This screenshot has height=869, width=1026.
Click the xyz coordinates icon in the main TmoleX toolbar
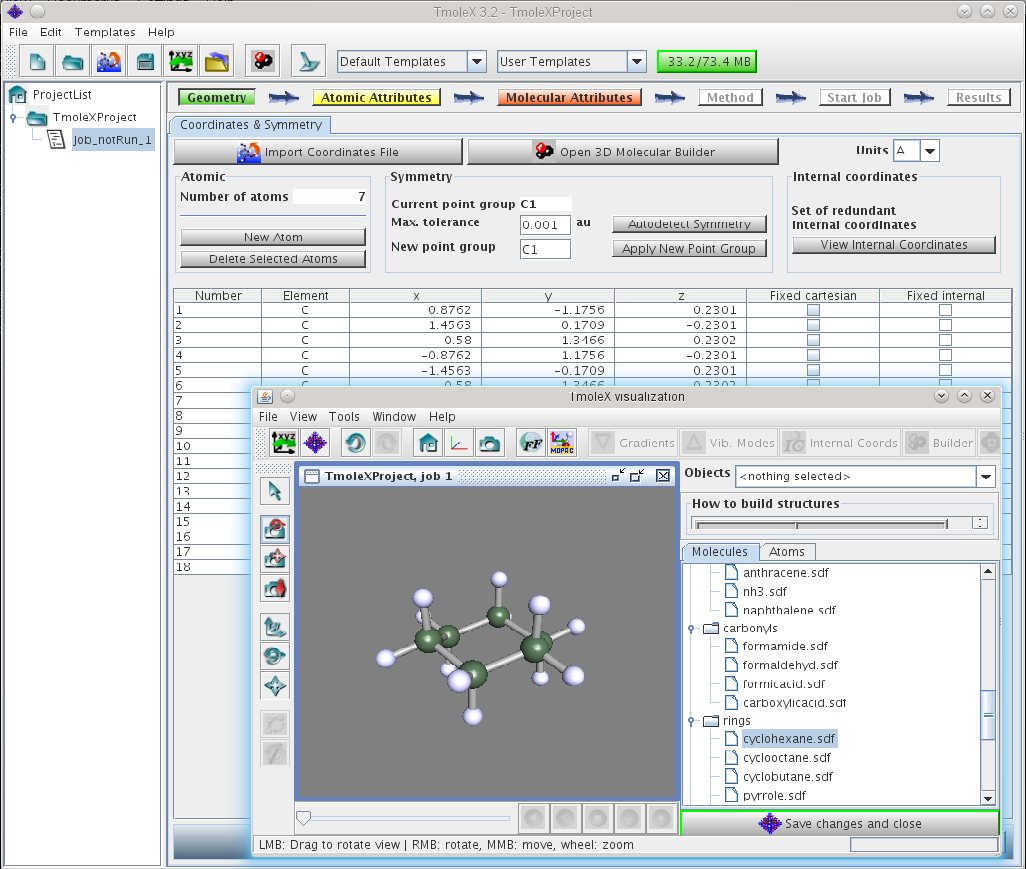(x=181, y=62)
